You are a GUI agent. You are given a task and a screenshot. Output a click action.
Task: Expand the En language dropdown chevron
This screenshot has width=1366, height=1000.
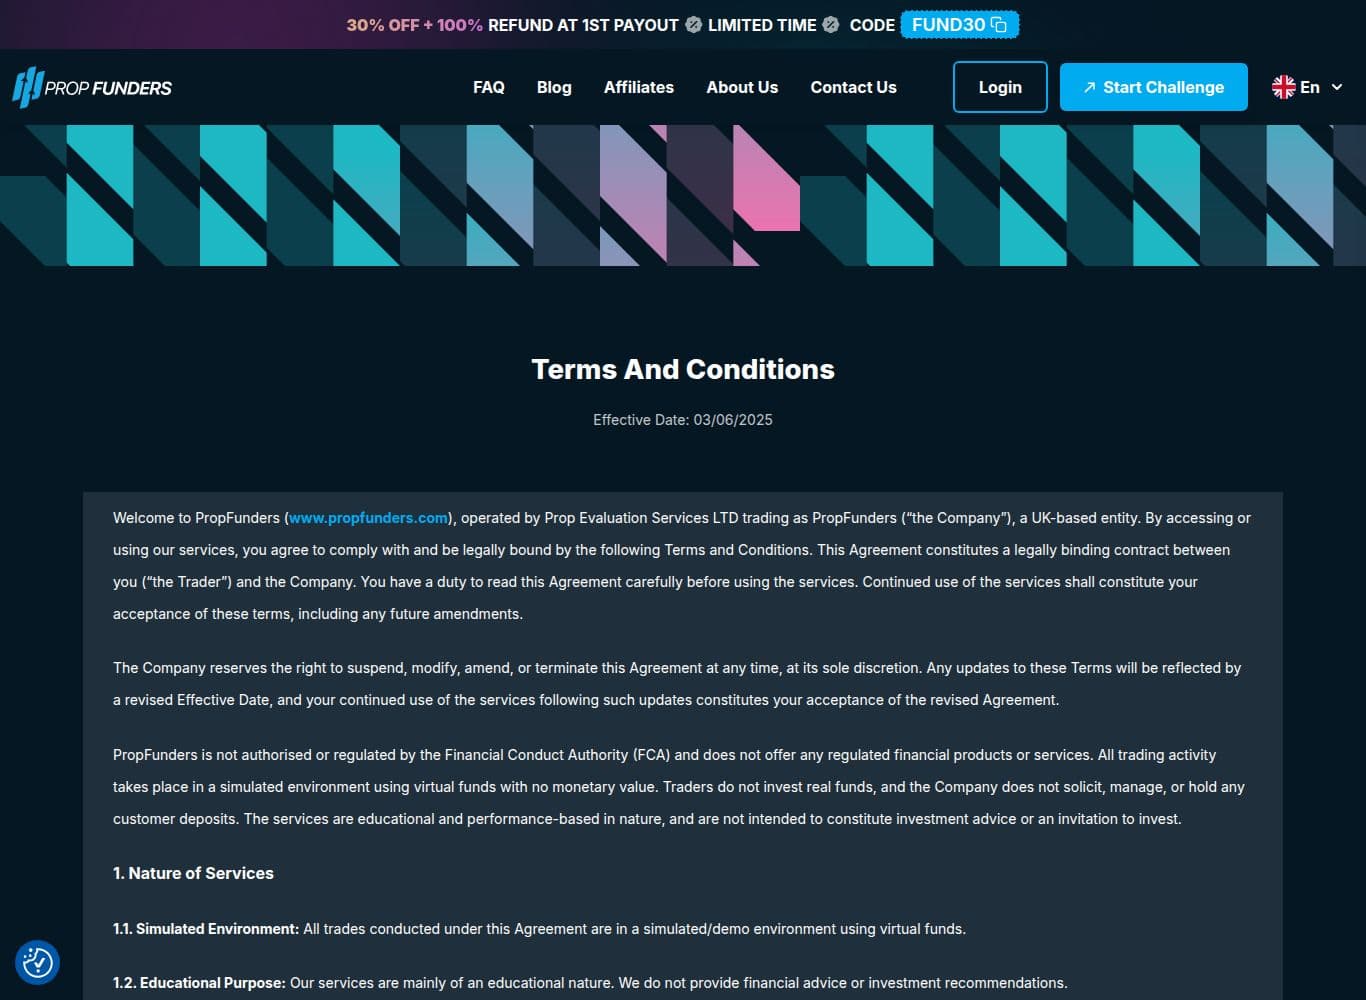(x=1337, y=87)
